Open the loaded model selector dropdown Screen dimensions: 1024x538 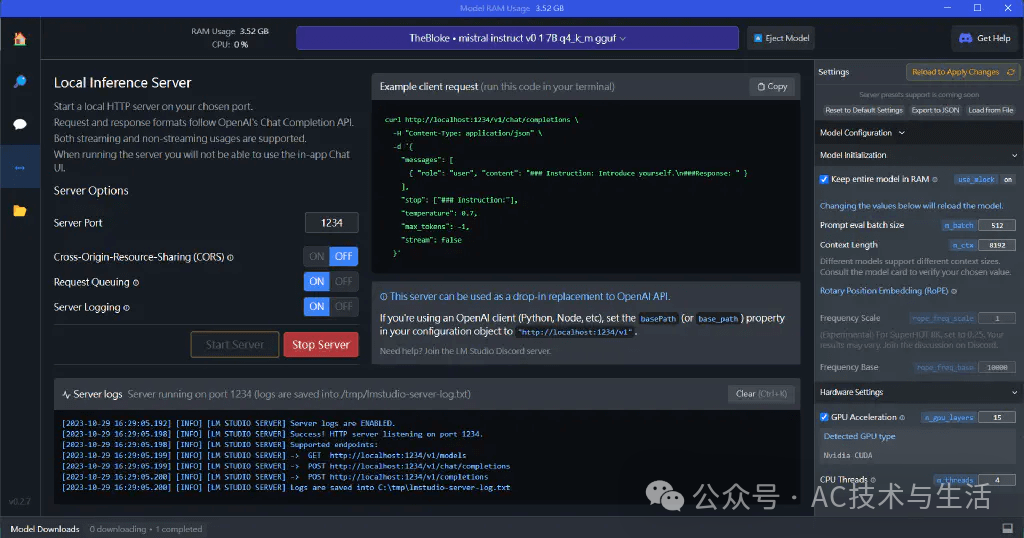[517, 38]
